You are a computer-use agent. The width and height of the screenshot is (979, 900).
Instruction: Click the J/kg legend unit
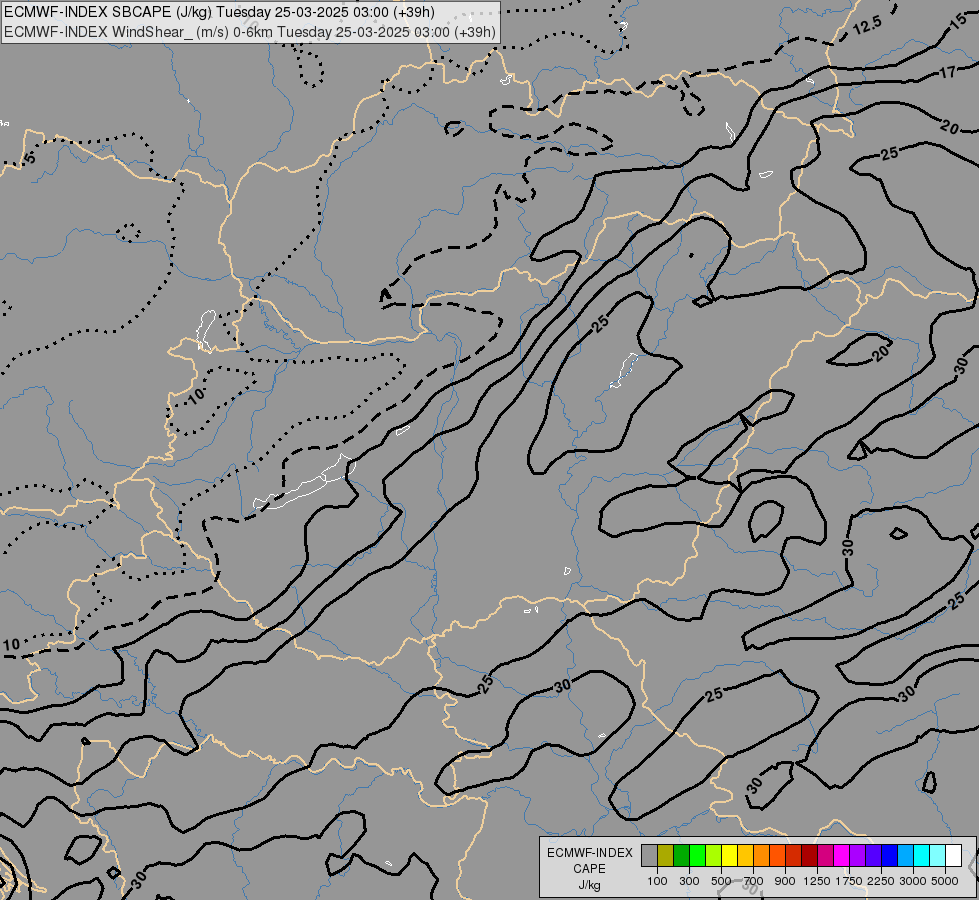coord(589,885)
